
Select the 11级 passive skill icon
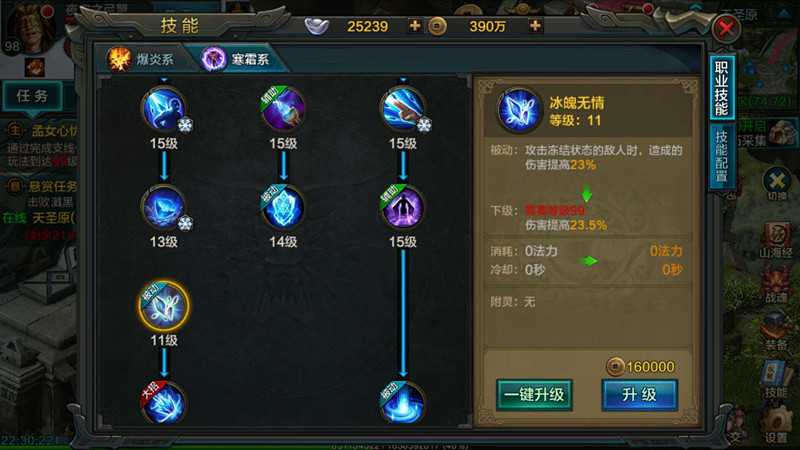click(164, 306)
